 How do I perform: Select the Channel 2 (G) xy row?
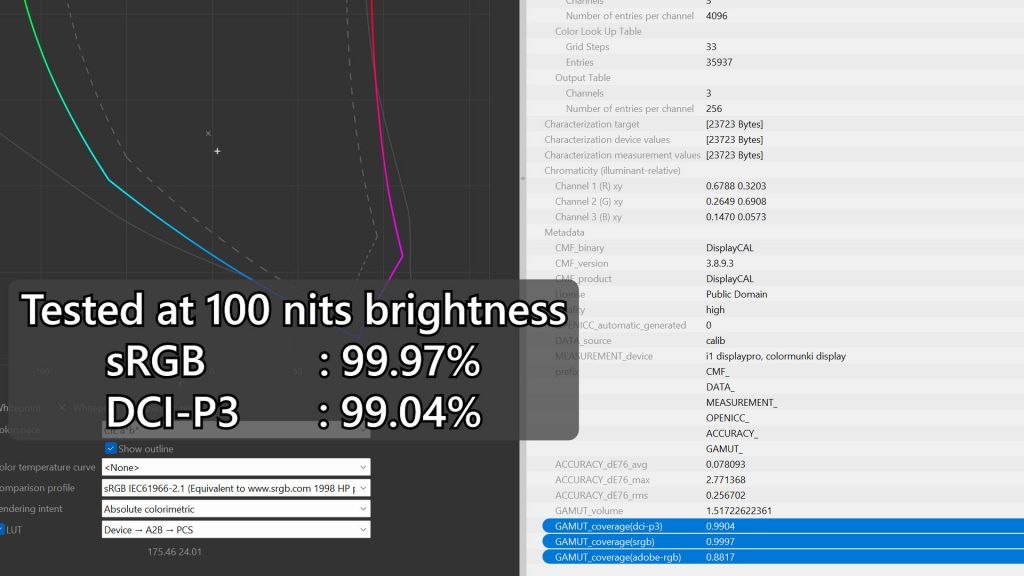coord(775,201)
